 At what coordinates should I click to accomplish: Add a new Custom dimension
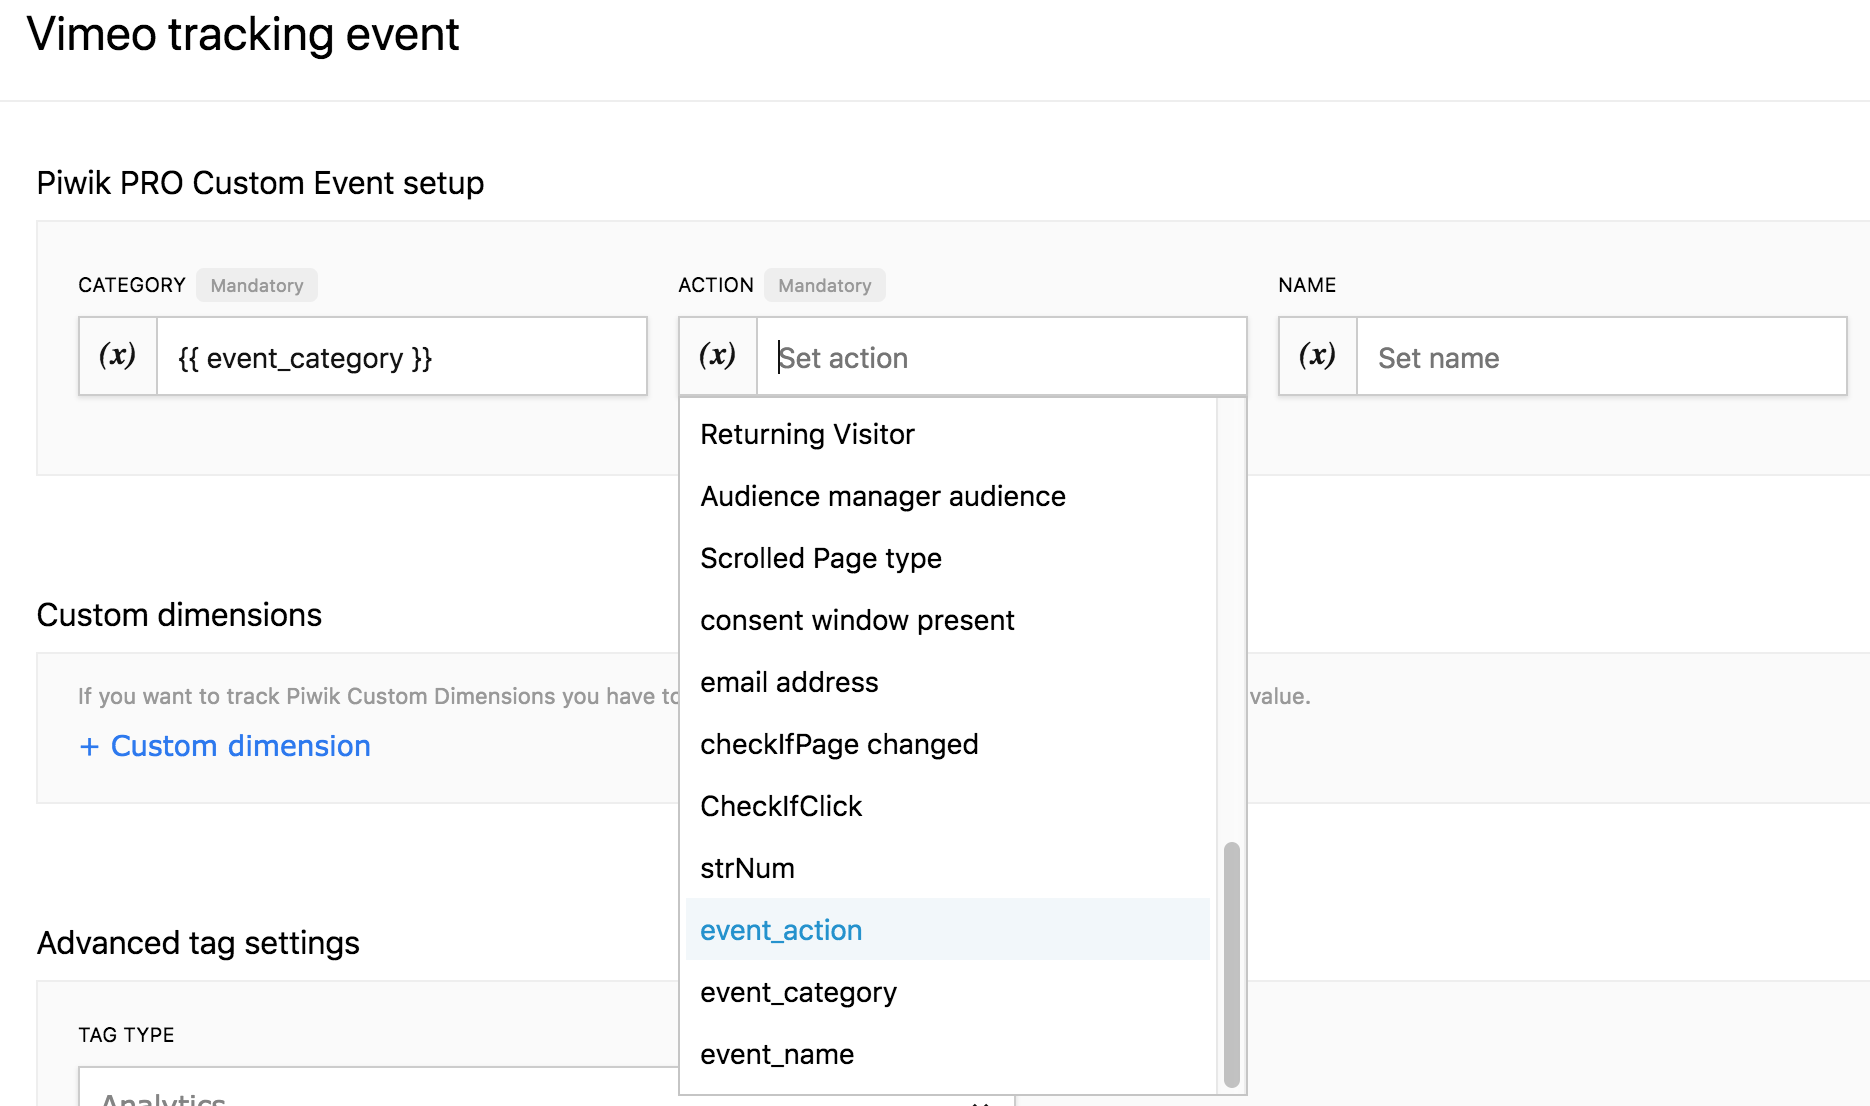tap(225, 746)
